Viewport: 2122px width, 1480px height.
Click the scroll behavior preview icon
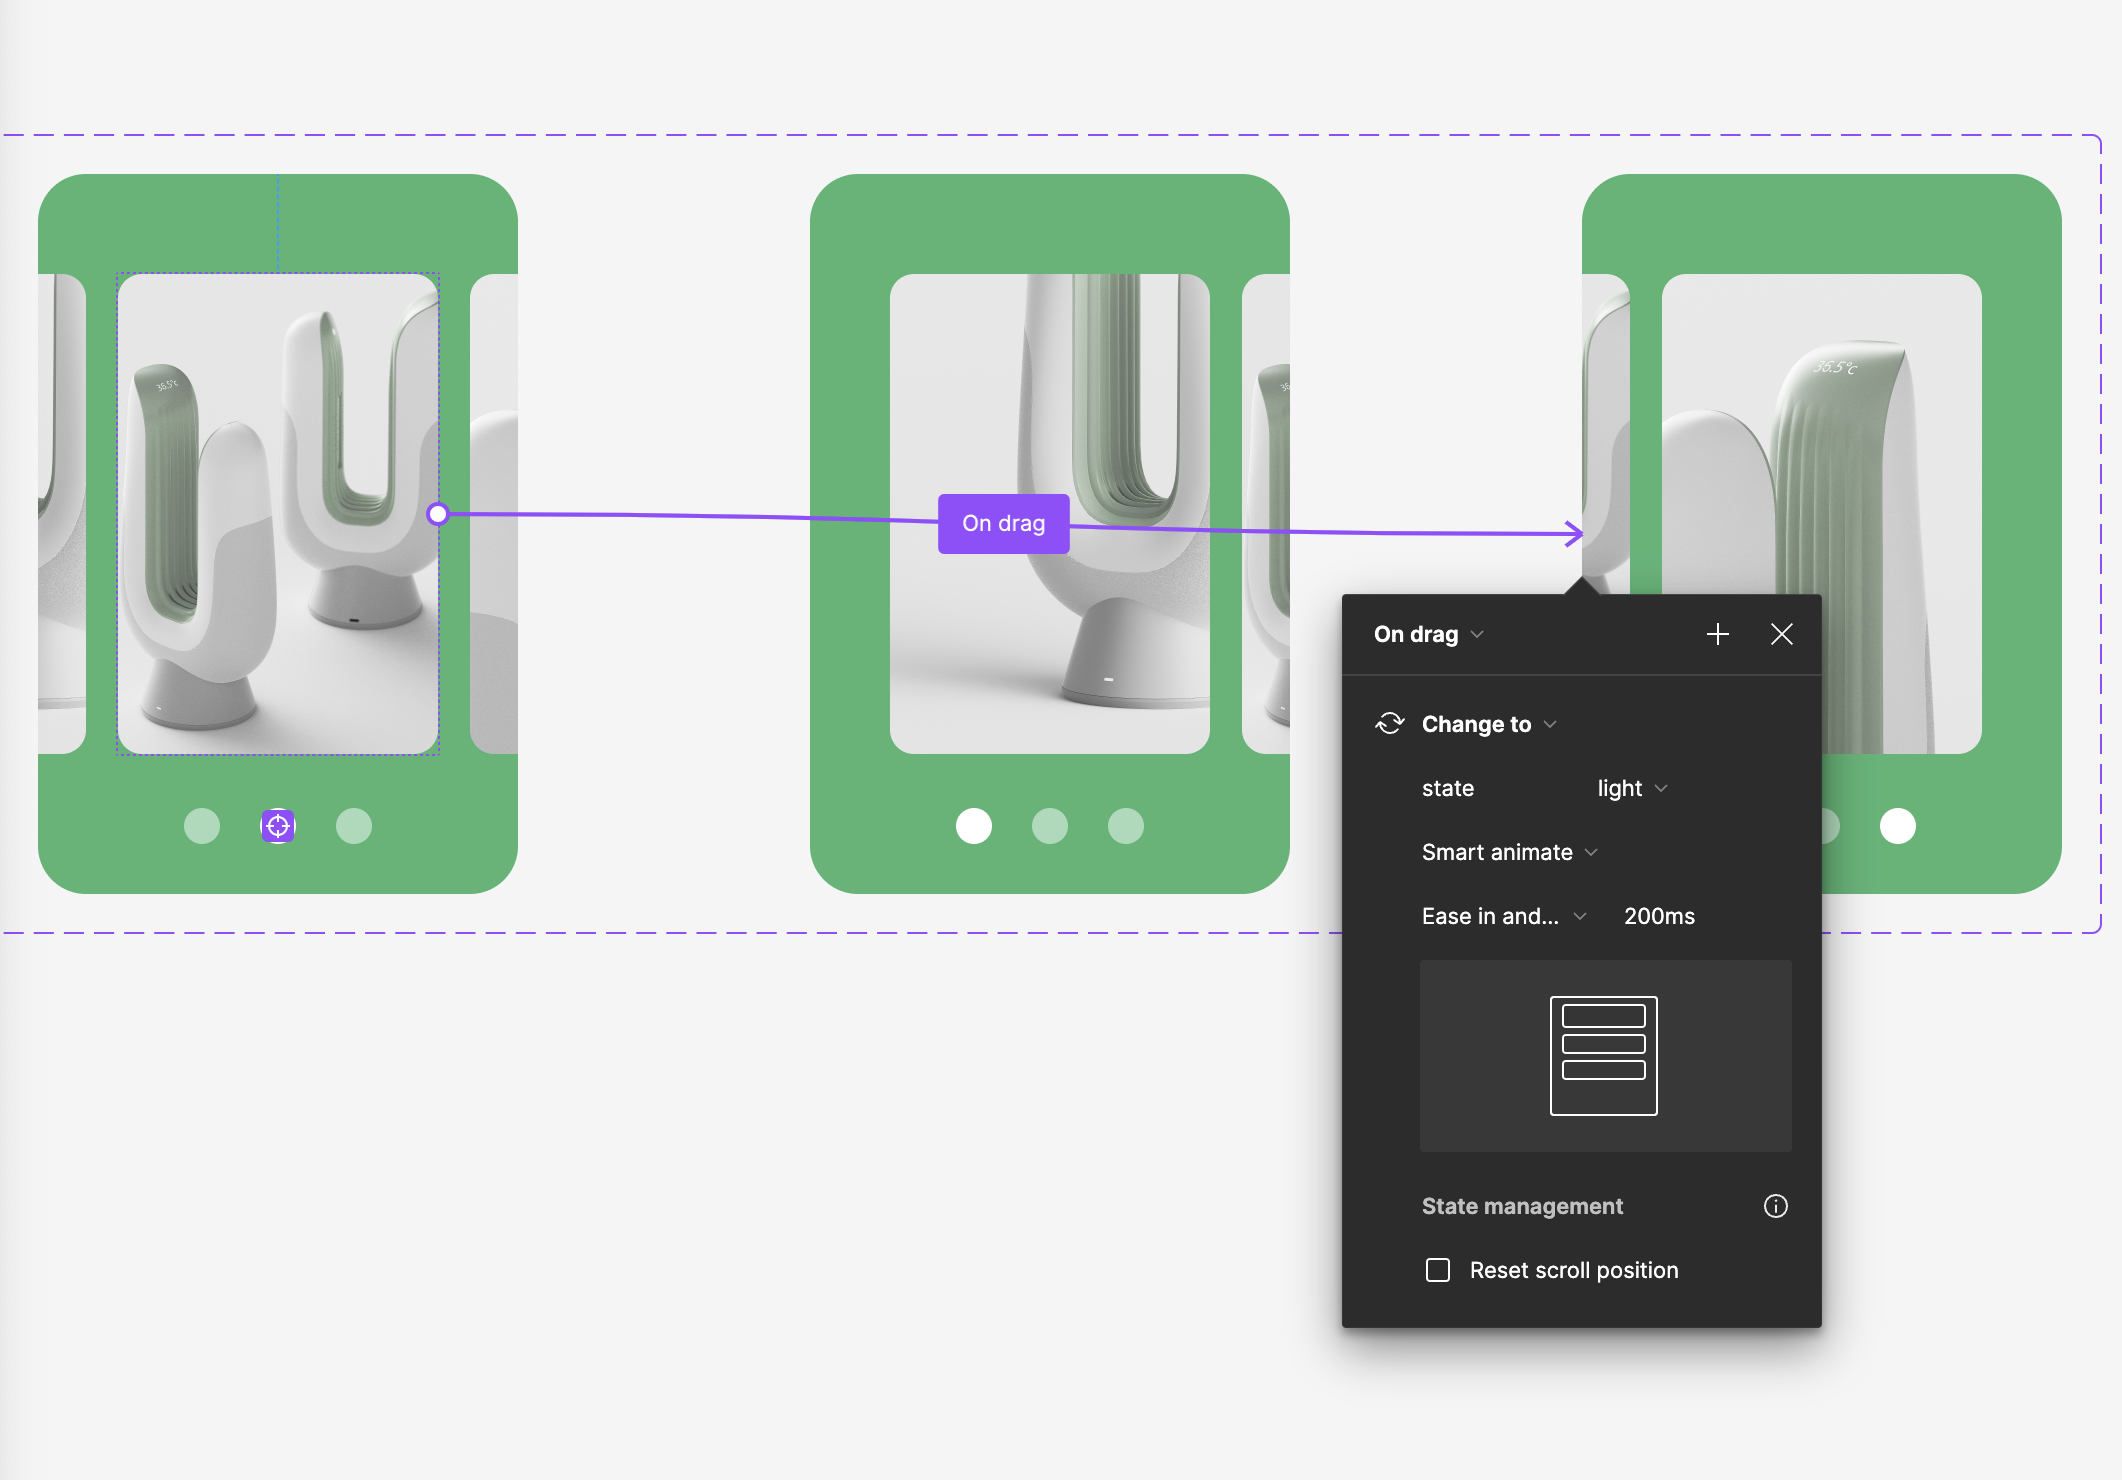point(1603,1055)
